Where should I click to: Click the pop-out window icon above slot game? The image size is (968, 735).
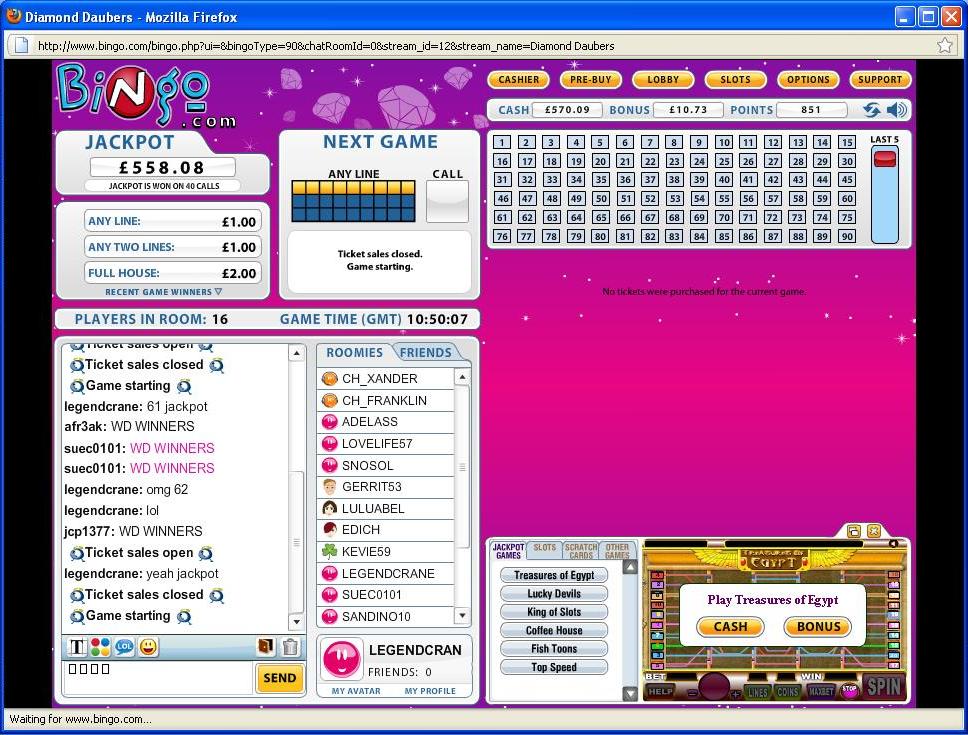(854, 531)
